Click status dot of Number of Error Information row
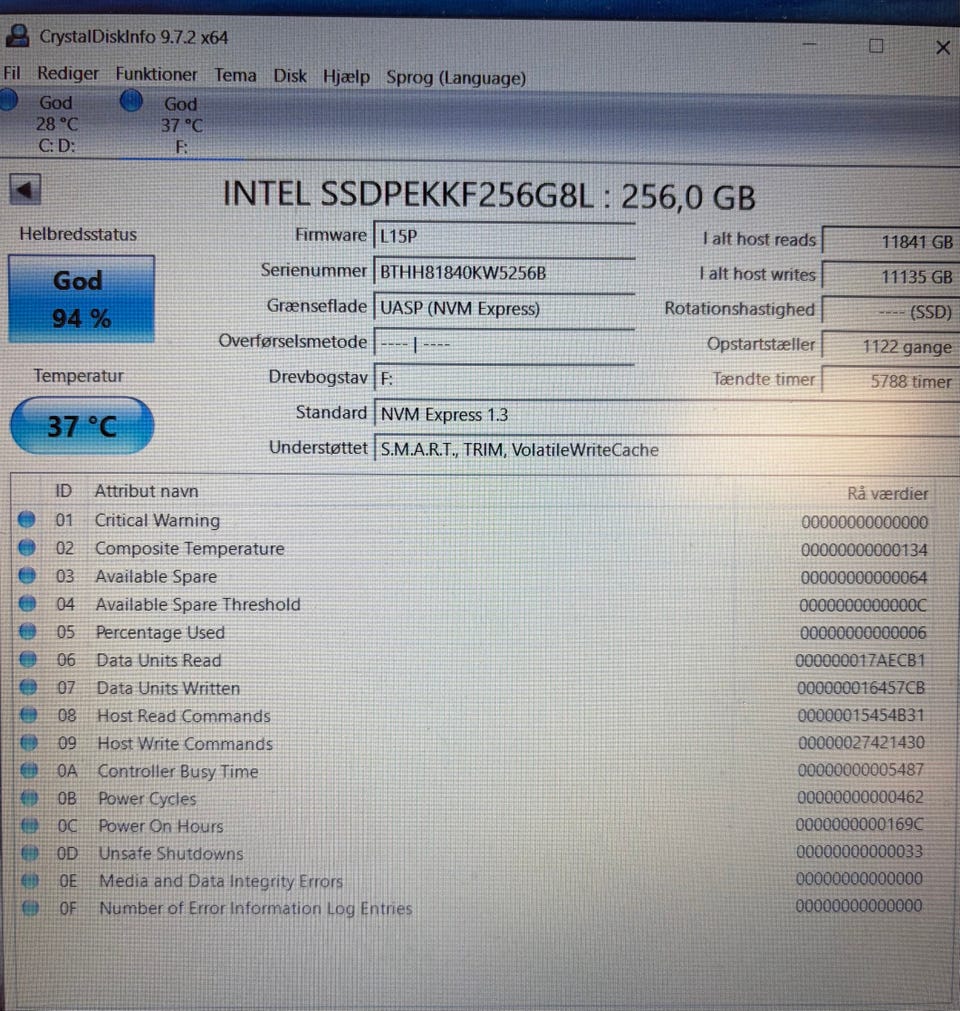 click(30, 908)
